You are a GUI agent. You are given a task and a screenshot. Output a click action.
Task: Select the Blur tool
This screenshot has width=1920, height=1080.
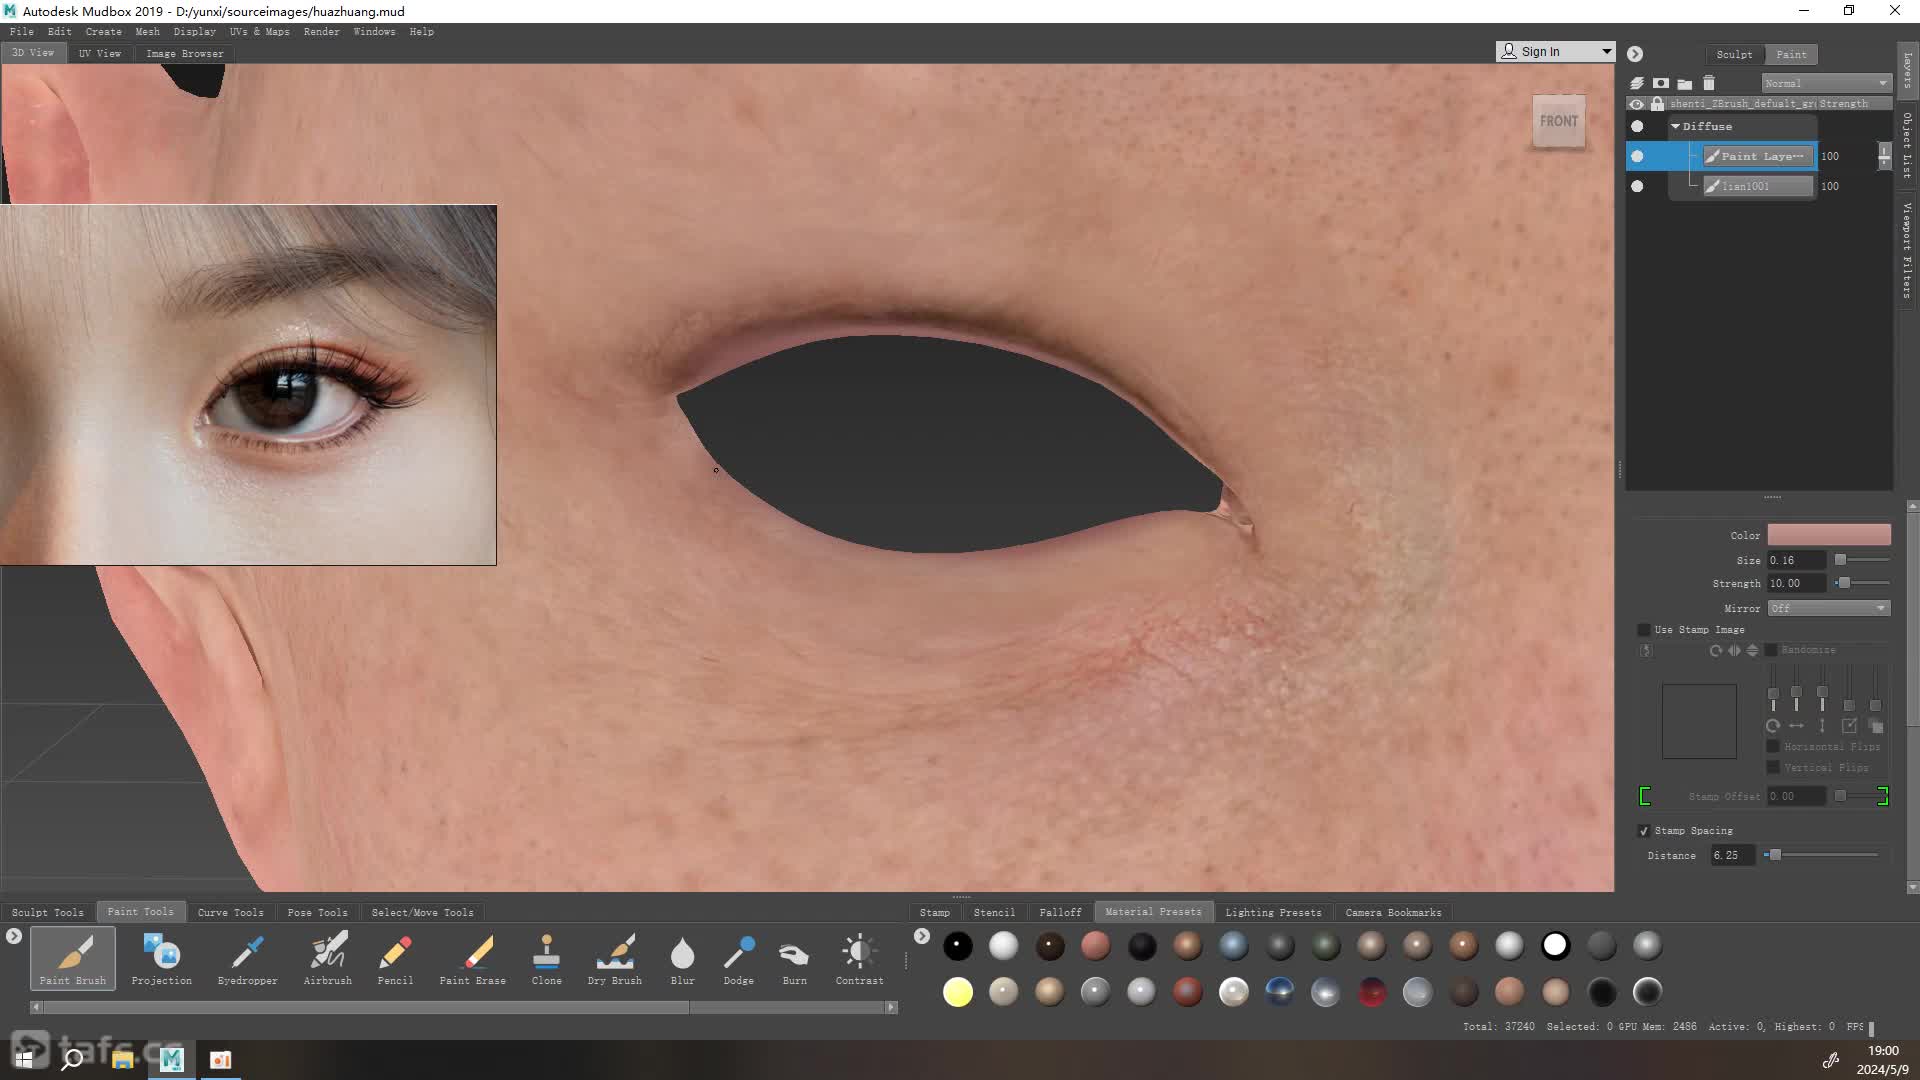[x=682, y=958]
